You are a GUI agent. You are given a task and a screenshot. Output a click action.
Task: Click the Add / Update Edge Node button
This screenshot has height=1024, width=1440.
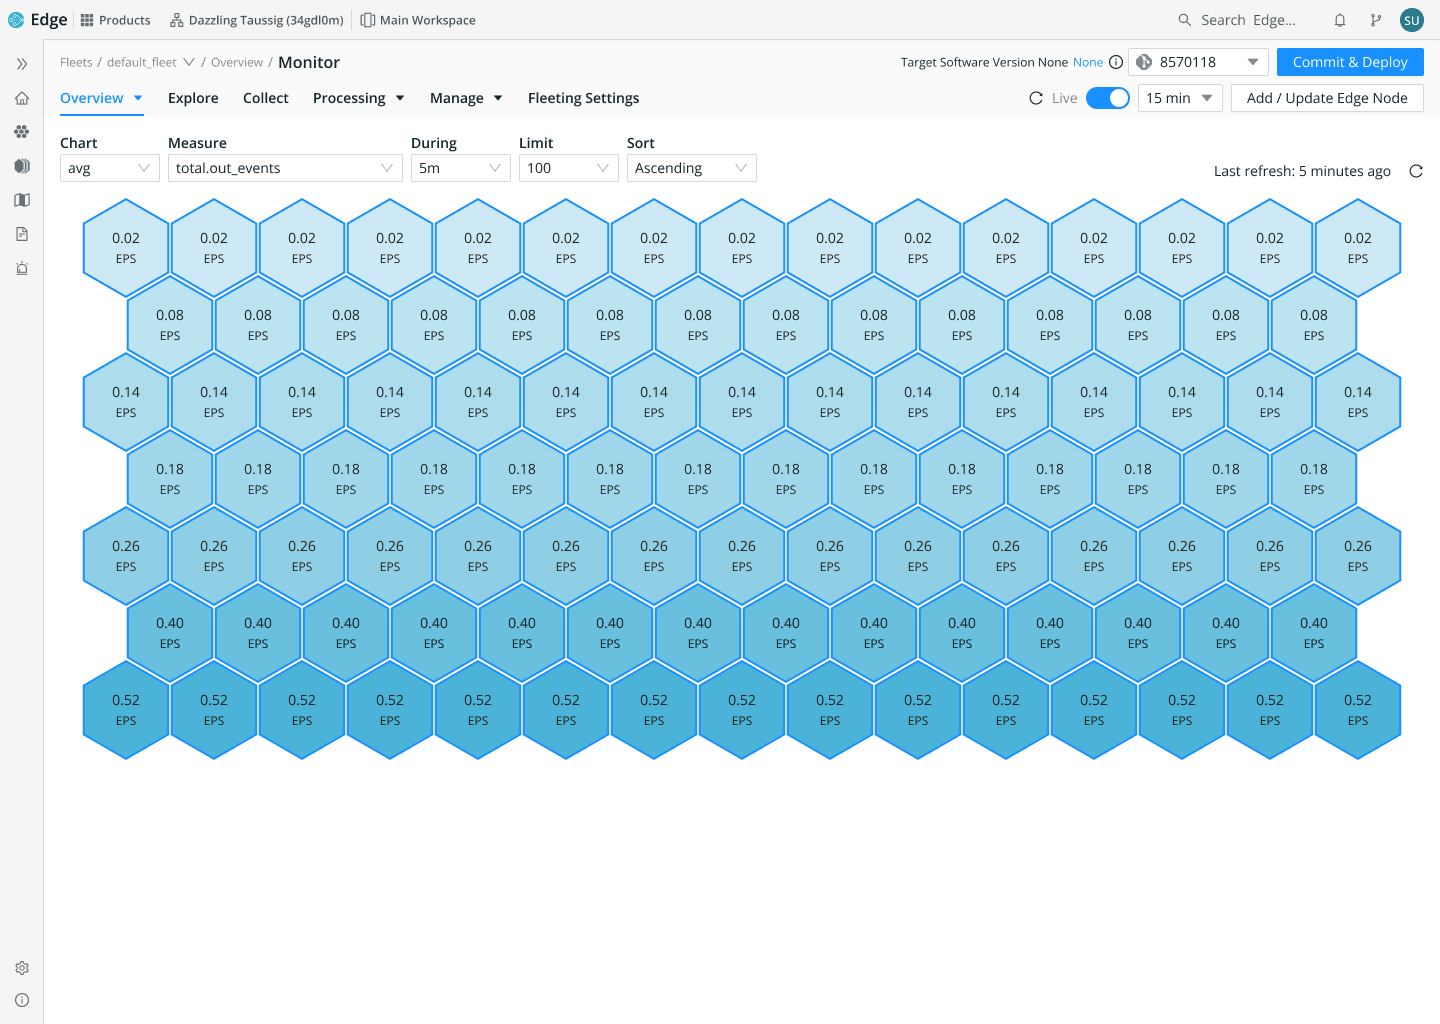click(1327, 98)
